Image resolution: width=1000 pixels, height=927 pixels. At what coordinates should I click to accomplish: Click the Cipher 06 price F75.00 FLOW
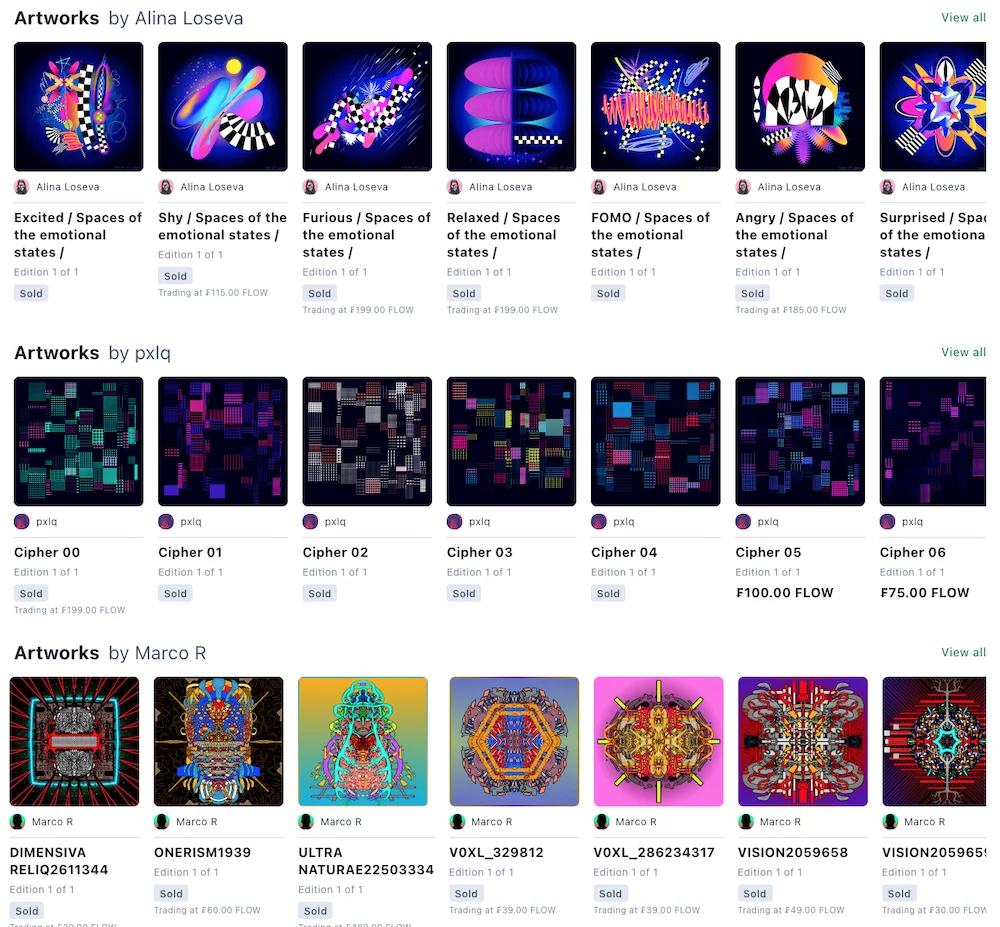924,593
